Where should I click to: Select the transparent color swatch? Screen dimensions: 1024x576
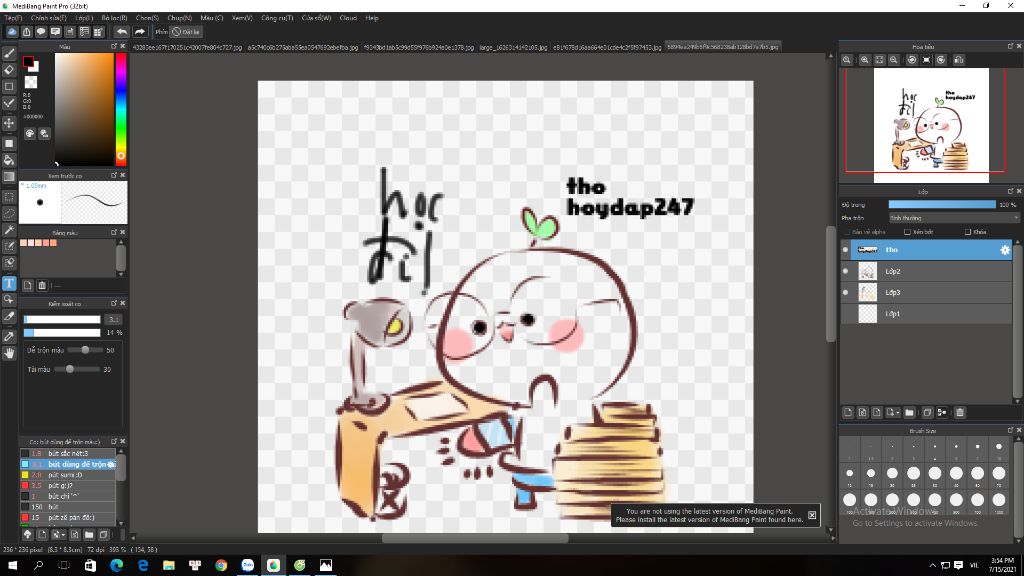pos(31,82)
